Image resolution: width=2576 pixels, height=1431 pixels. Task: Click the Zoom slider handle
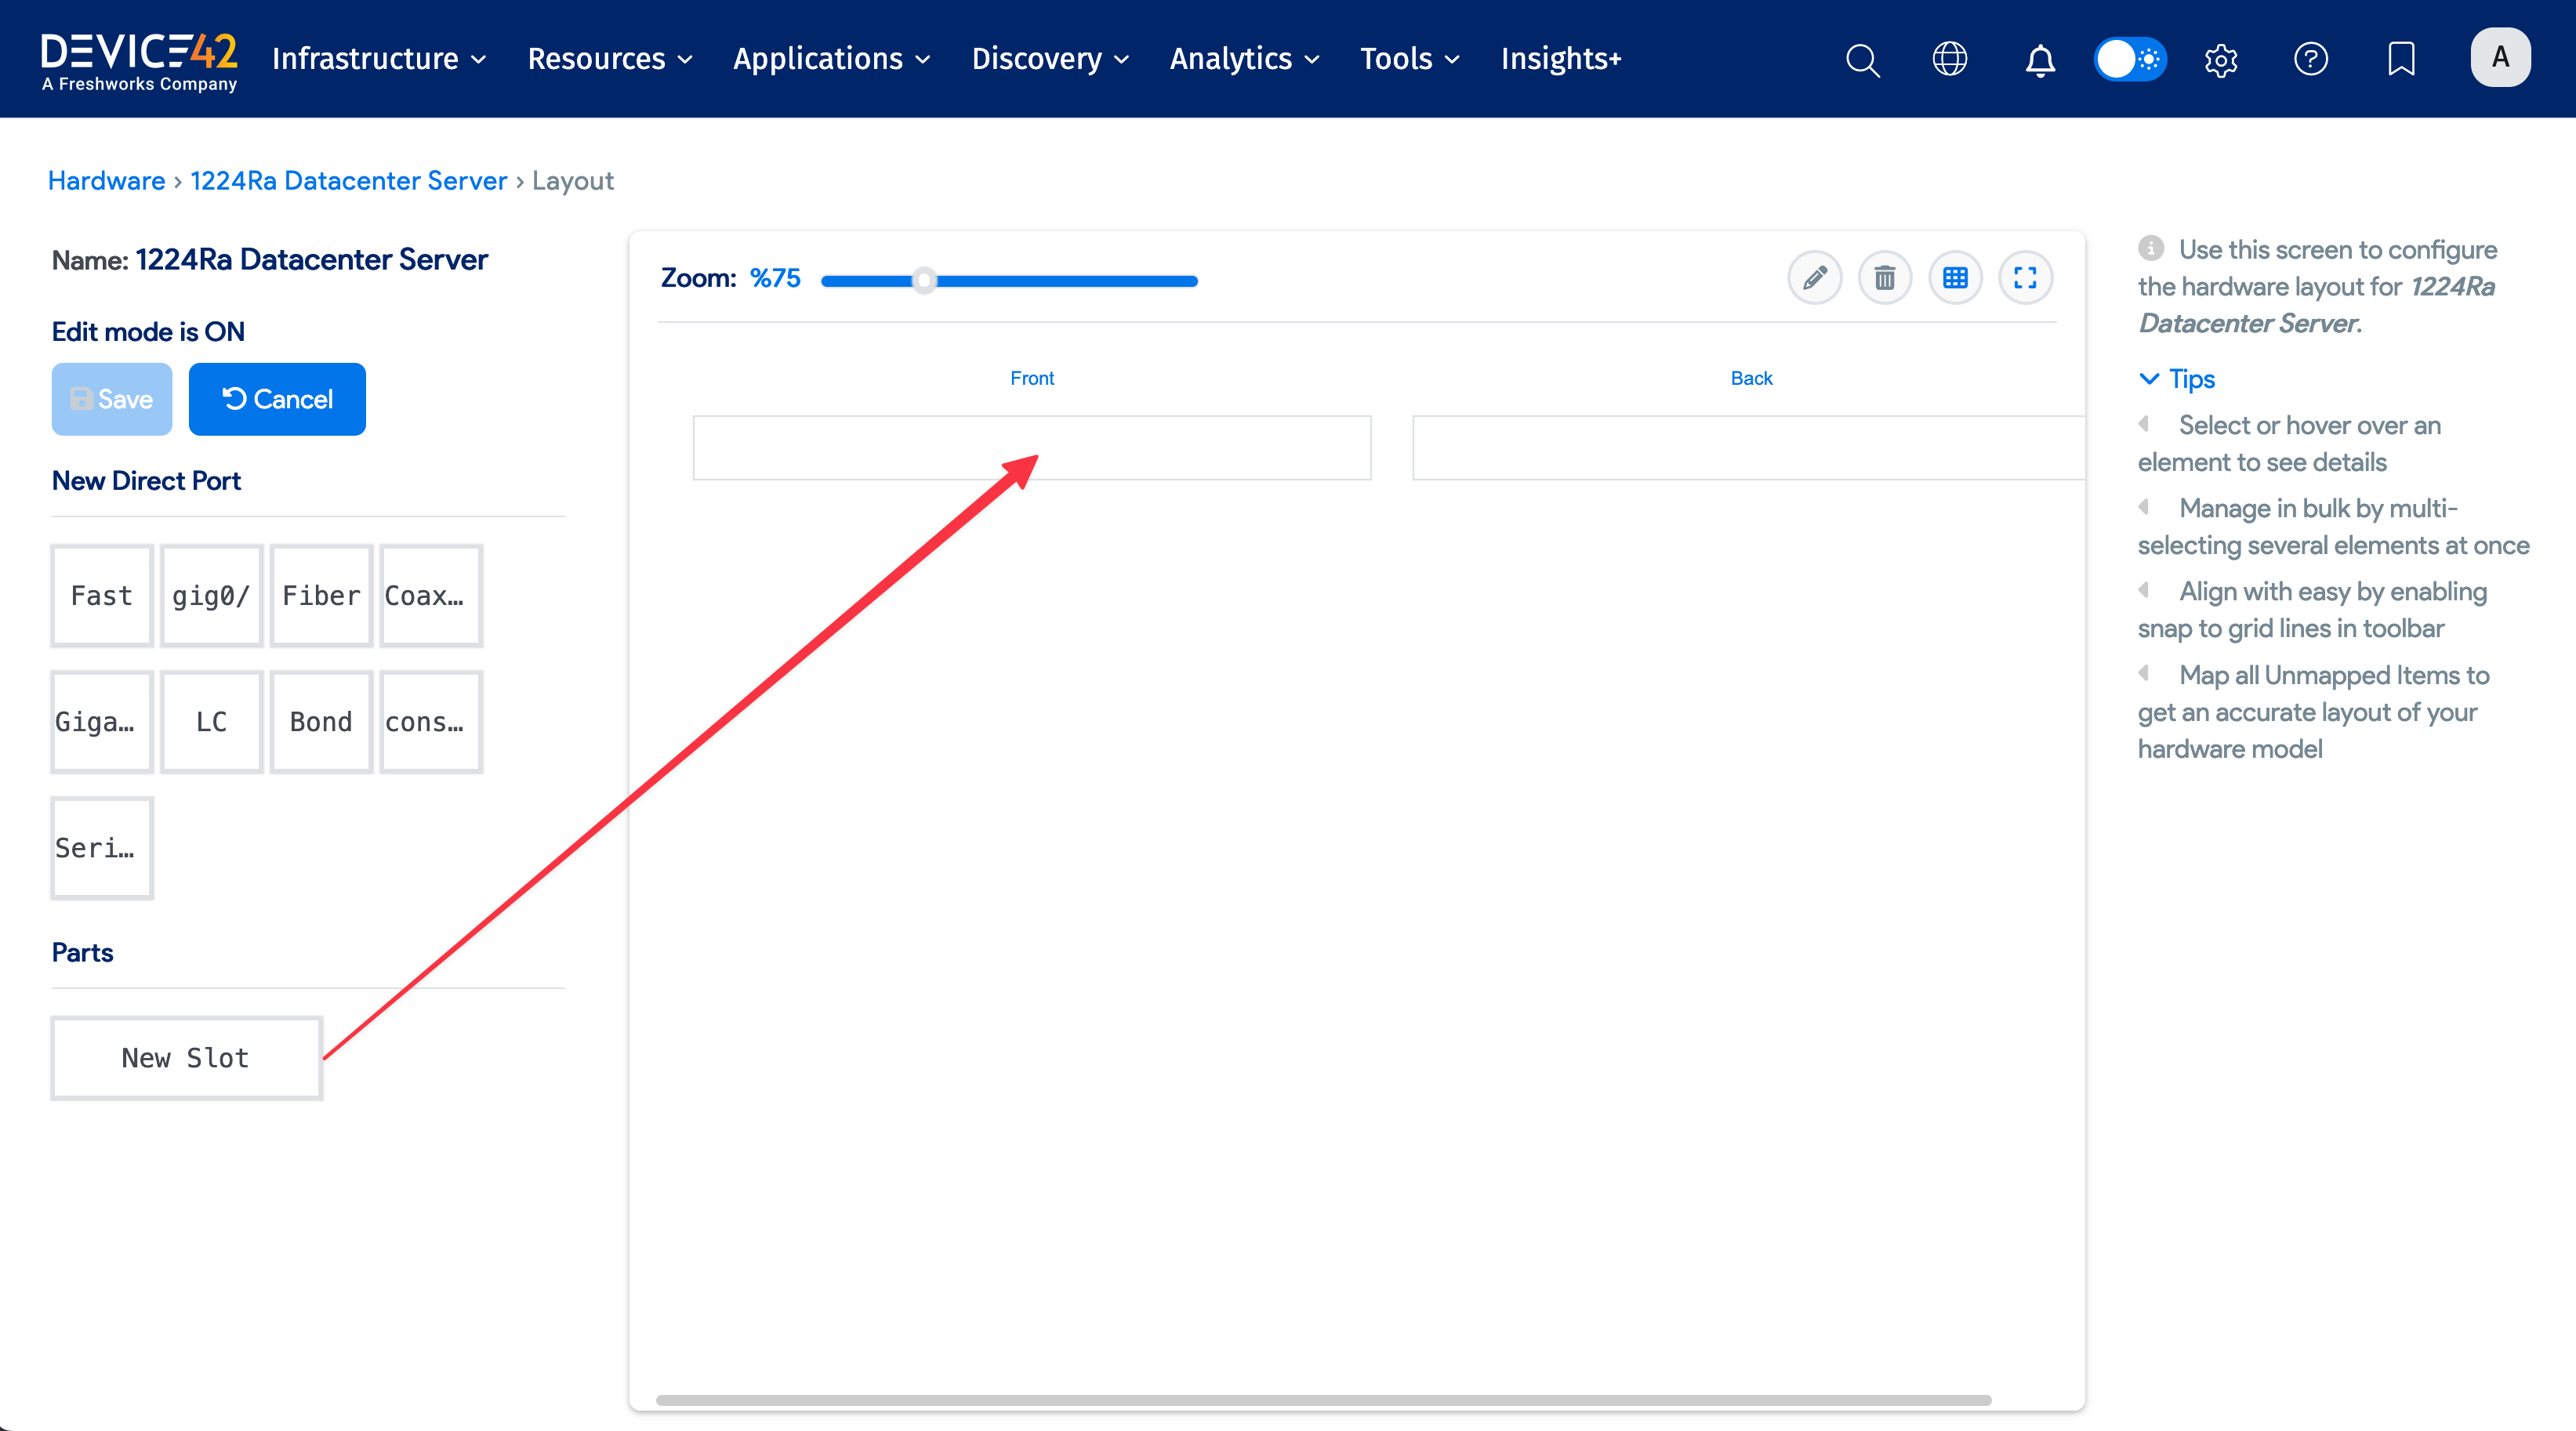coord(924,281)
